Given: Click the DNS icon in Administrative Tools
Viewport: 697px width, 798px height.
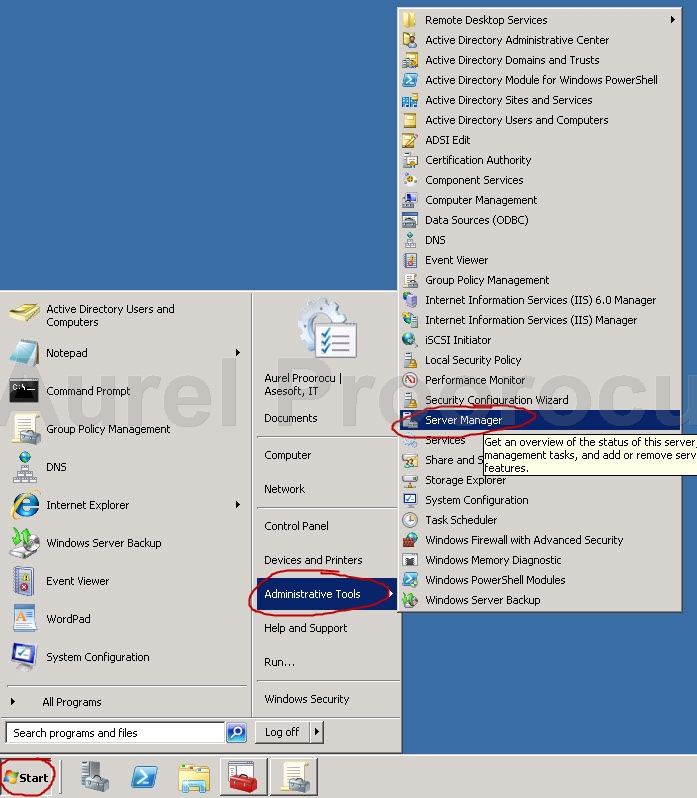Looking at the screenshot, I should coord(410,240).
